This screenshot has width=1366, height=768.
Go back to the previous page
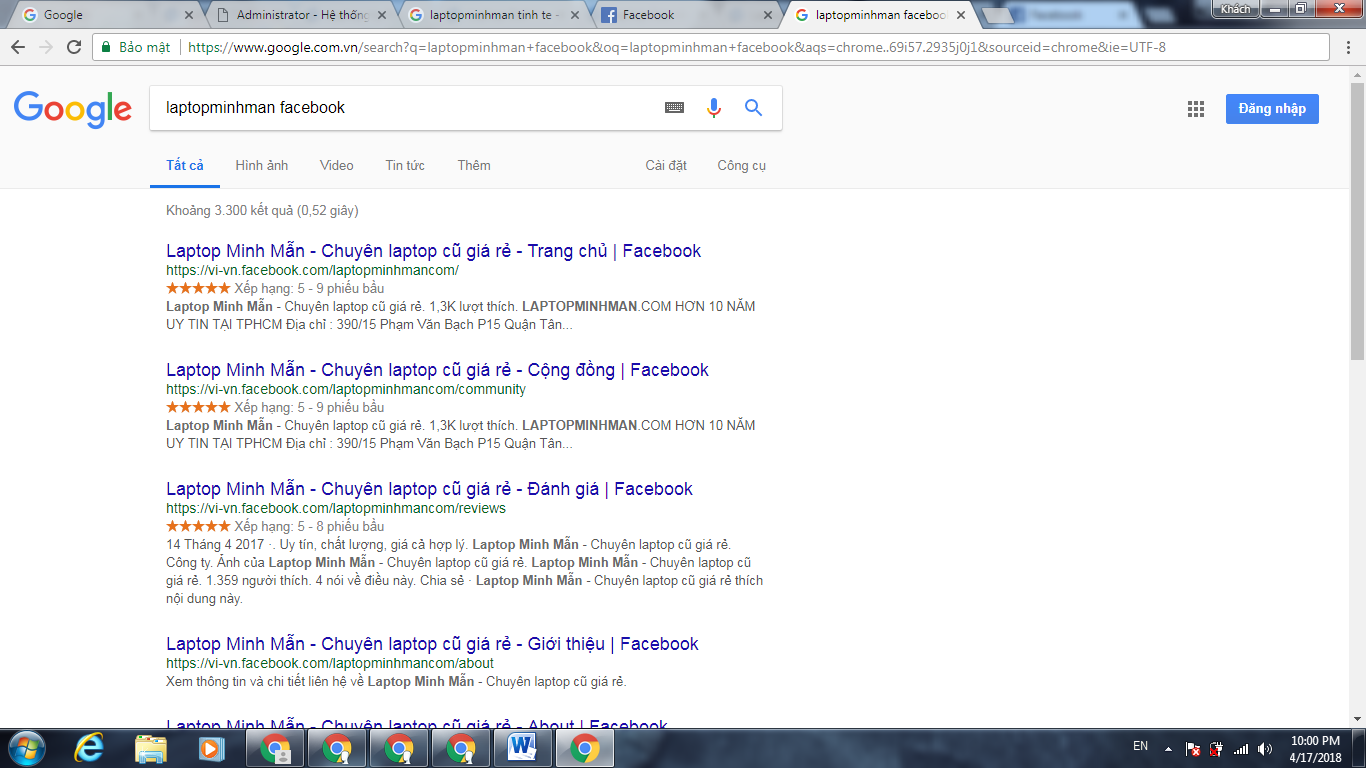[17, 47]
